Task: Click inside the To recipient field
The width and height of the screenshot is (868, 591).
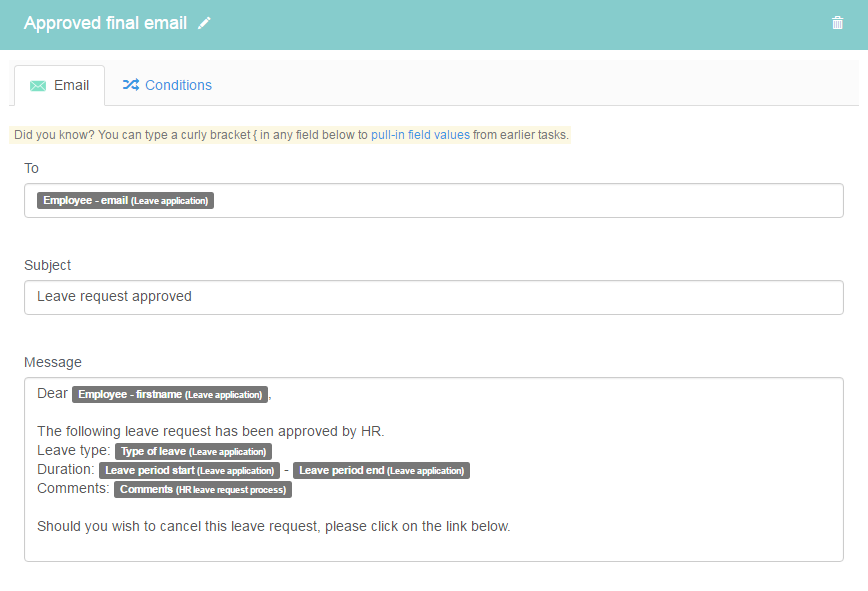Action: (433, 200)
